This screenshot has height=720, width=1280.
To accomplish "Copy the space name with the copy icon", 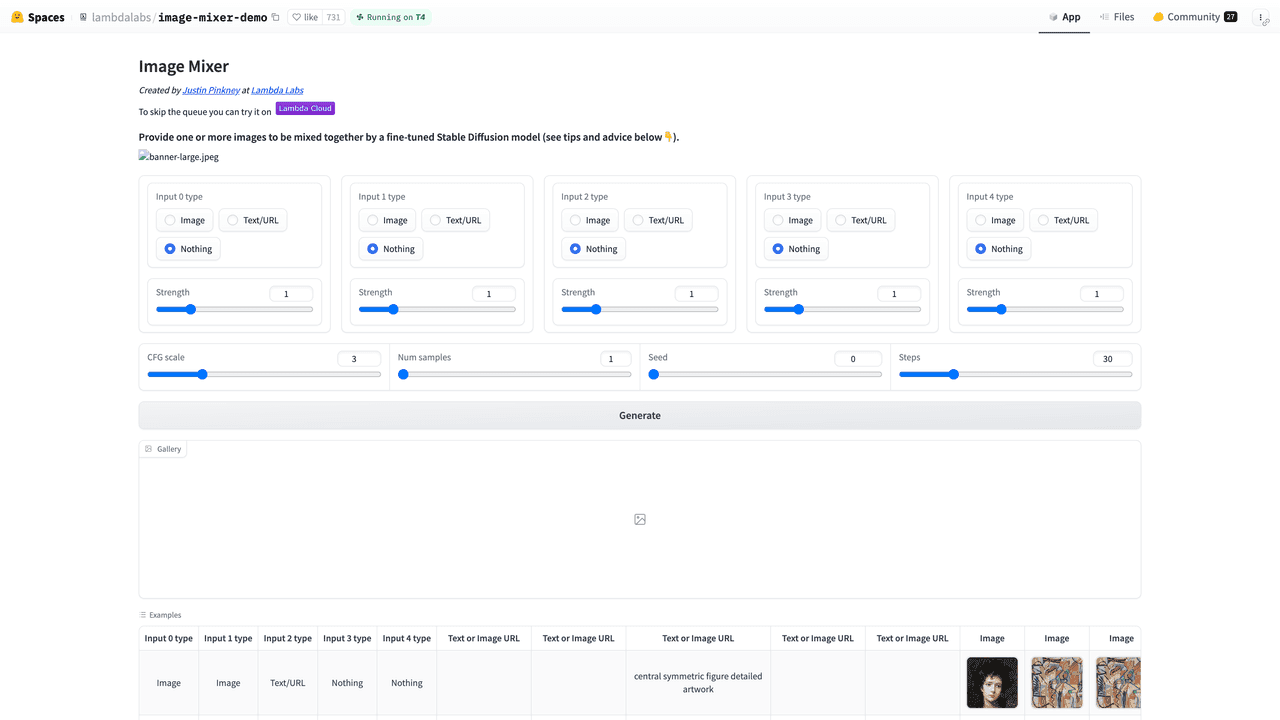I will (x=276, y=17).
